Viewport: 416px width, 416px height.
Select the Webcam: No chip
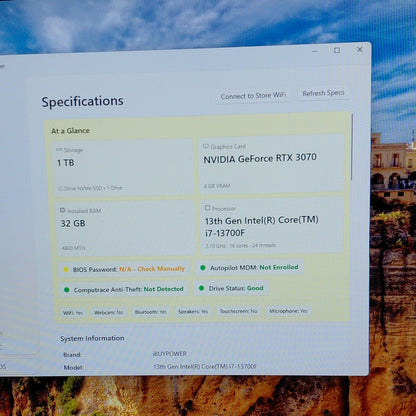[x=109, y=312]
